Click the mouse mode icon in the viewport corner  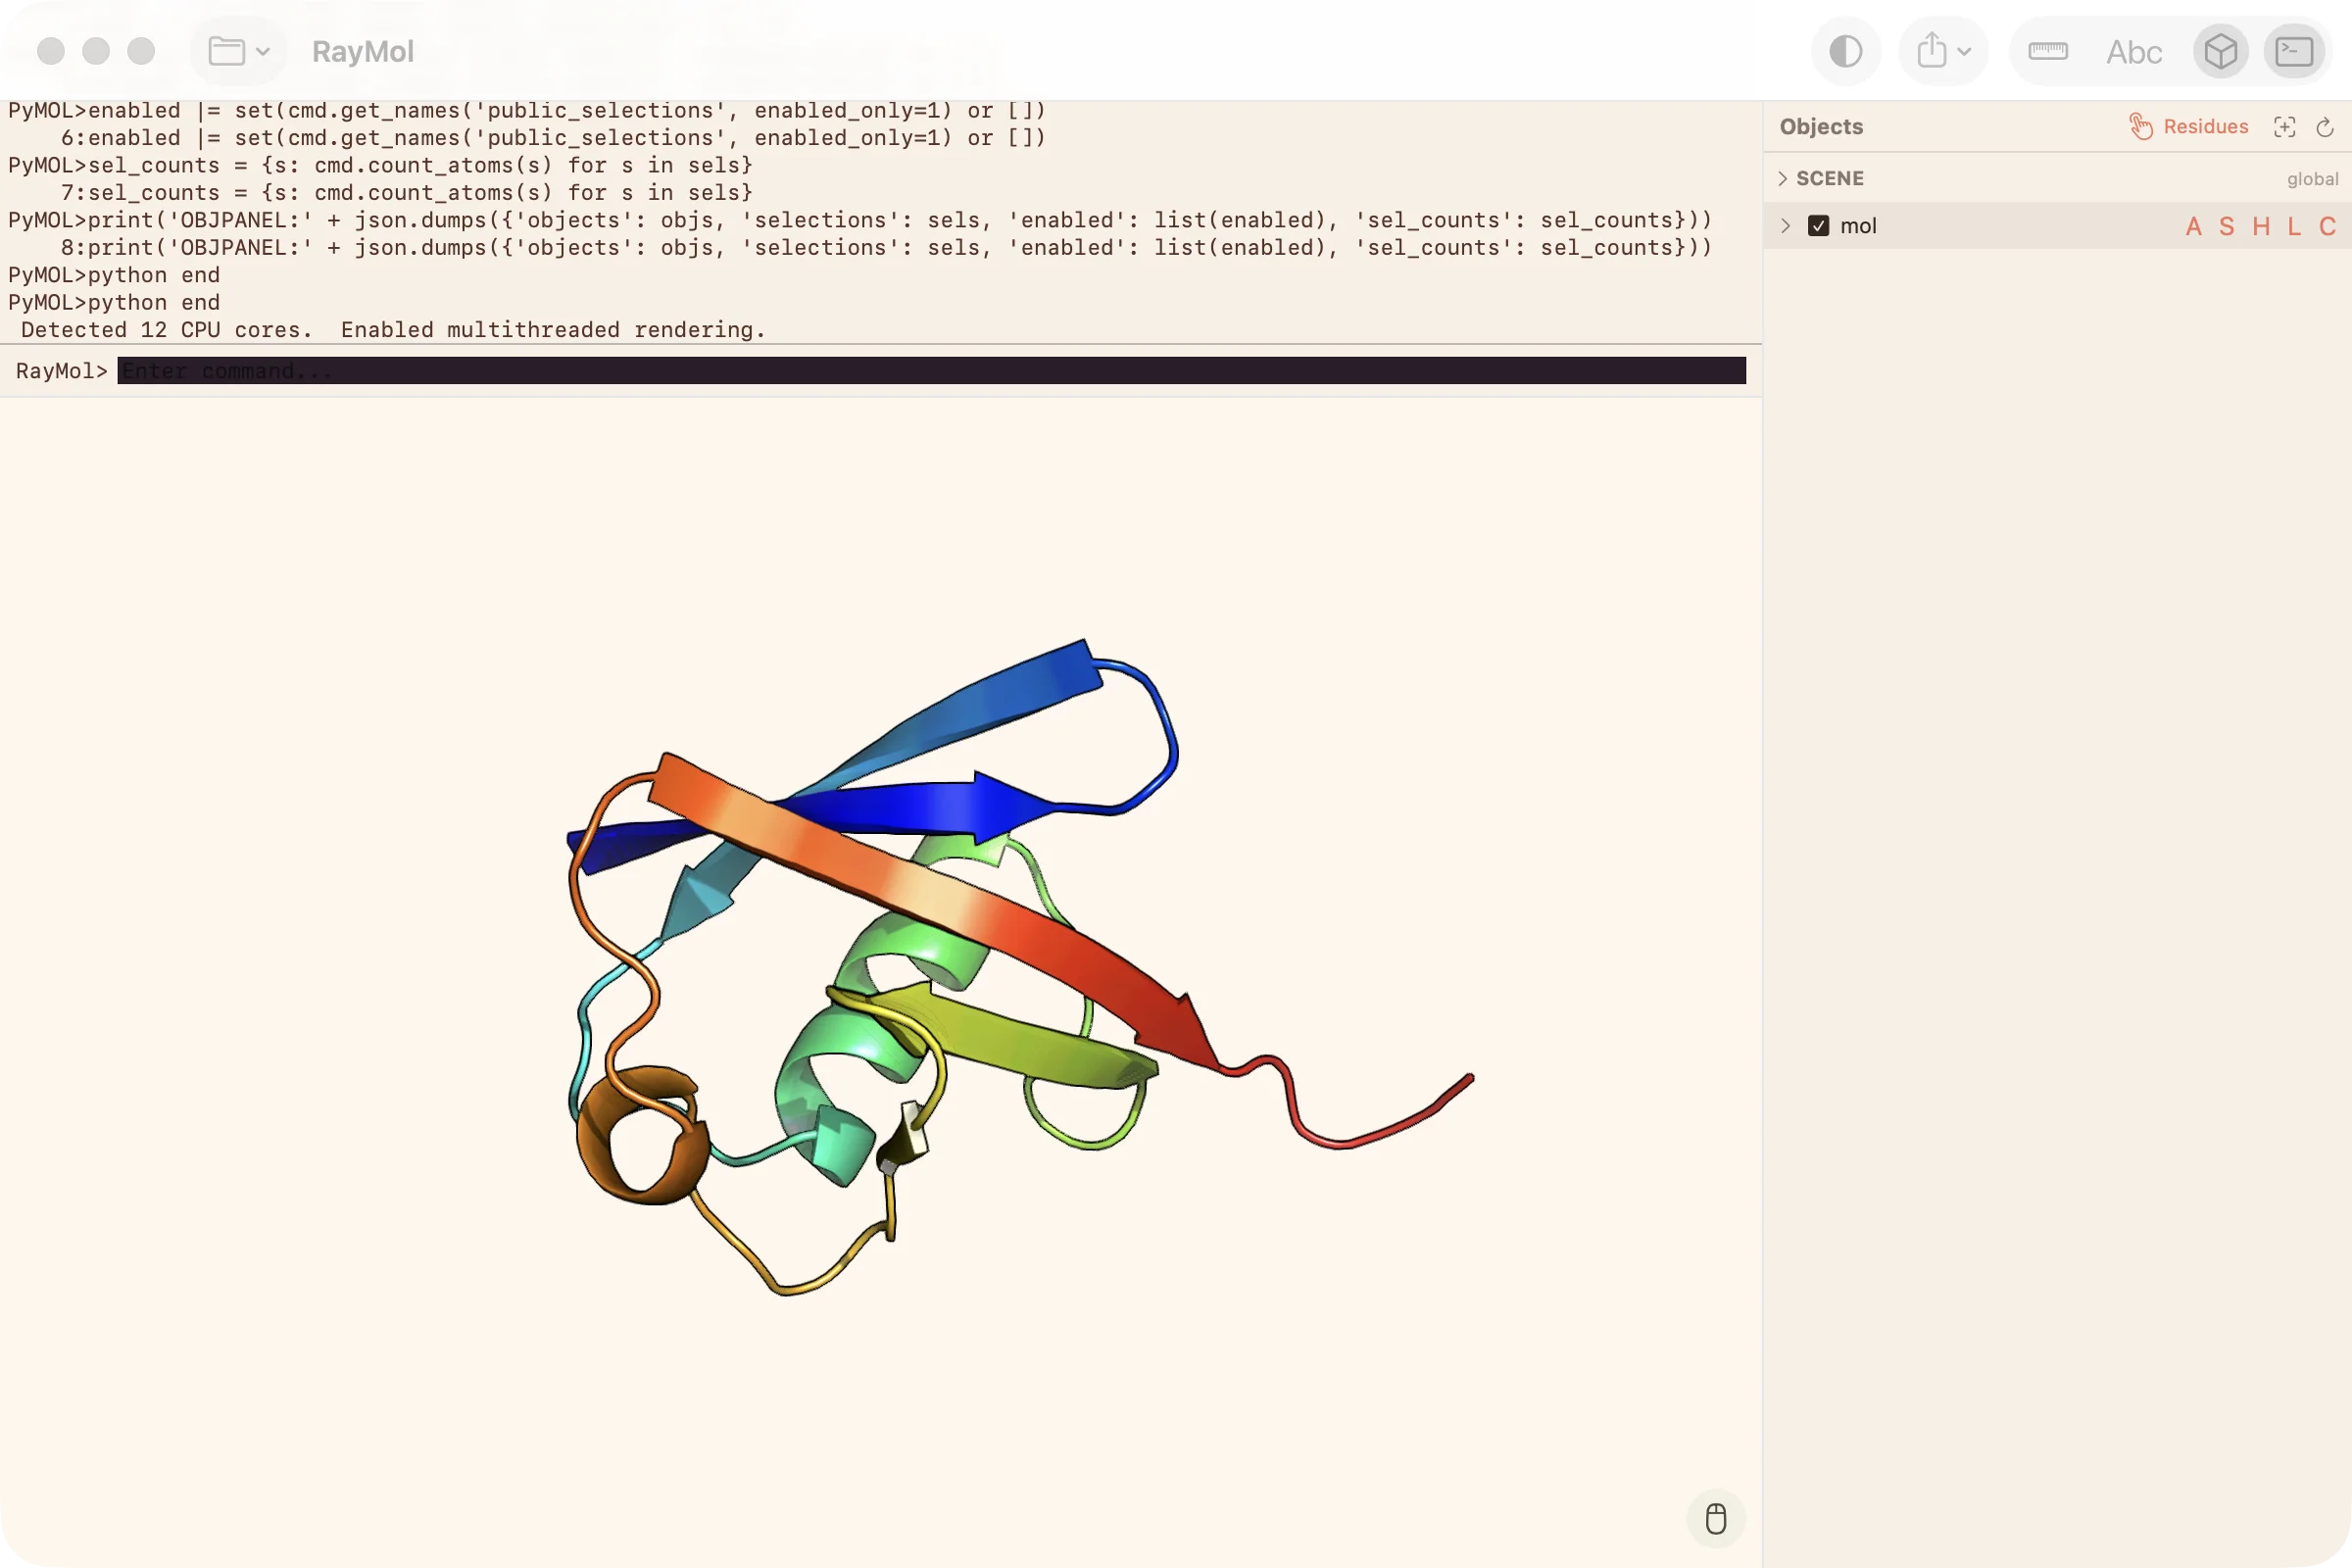tap(1716, 1518)
